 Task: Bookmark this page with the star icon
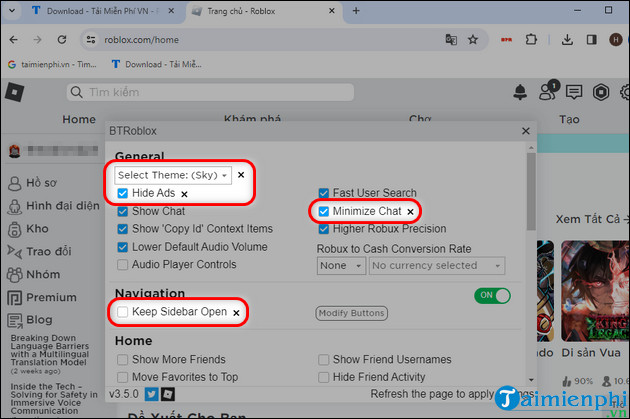(473, 39)
